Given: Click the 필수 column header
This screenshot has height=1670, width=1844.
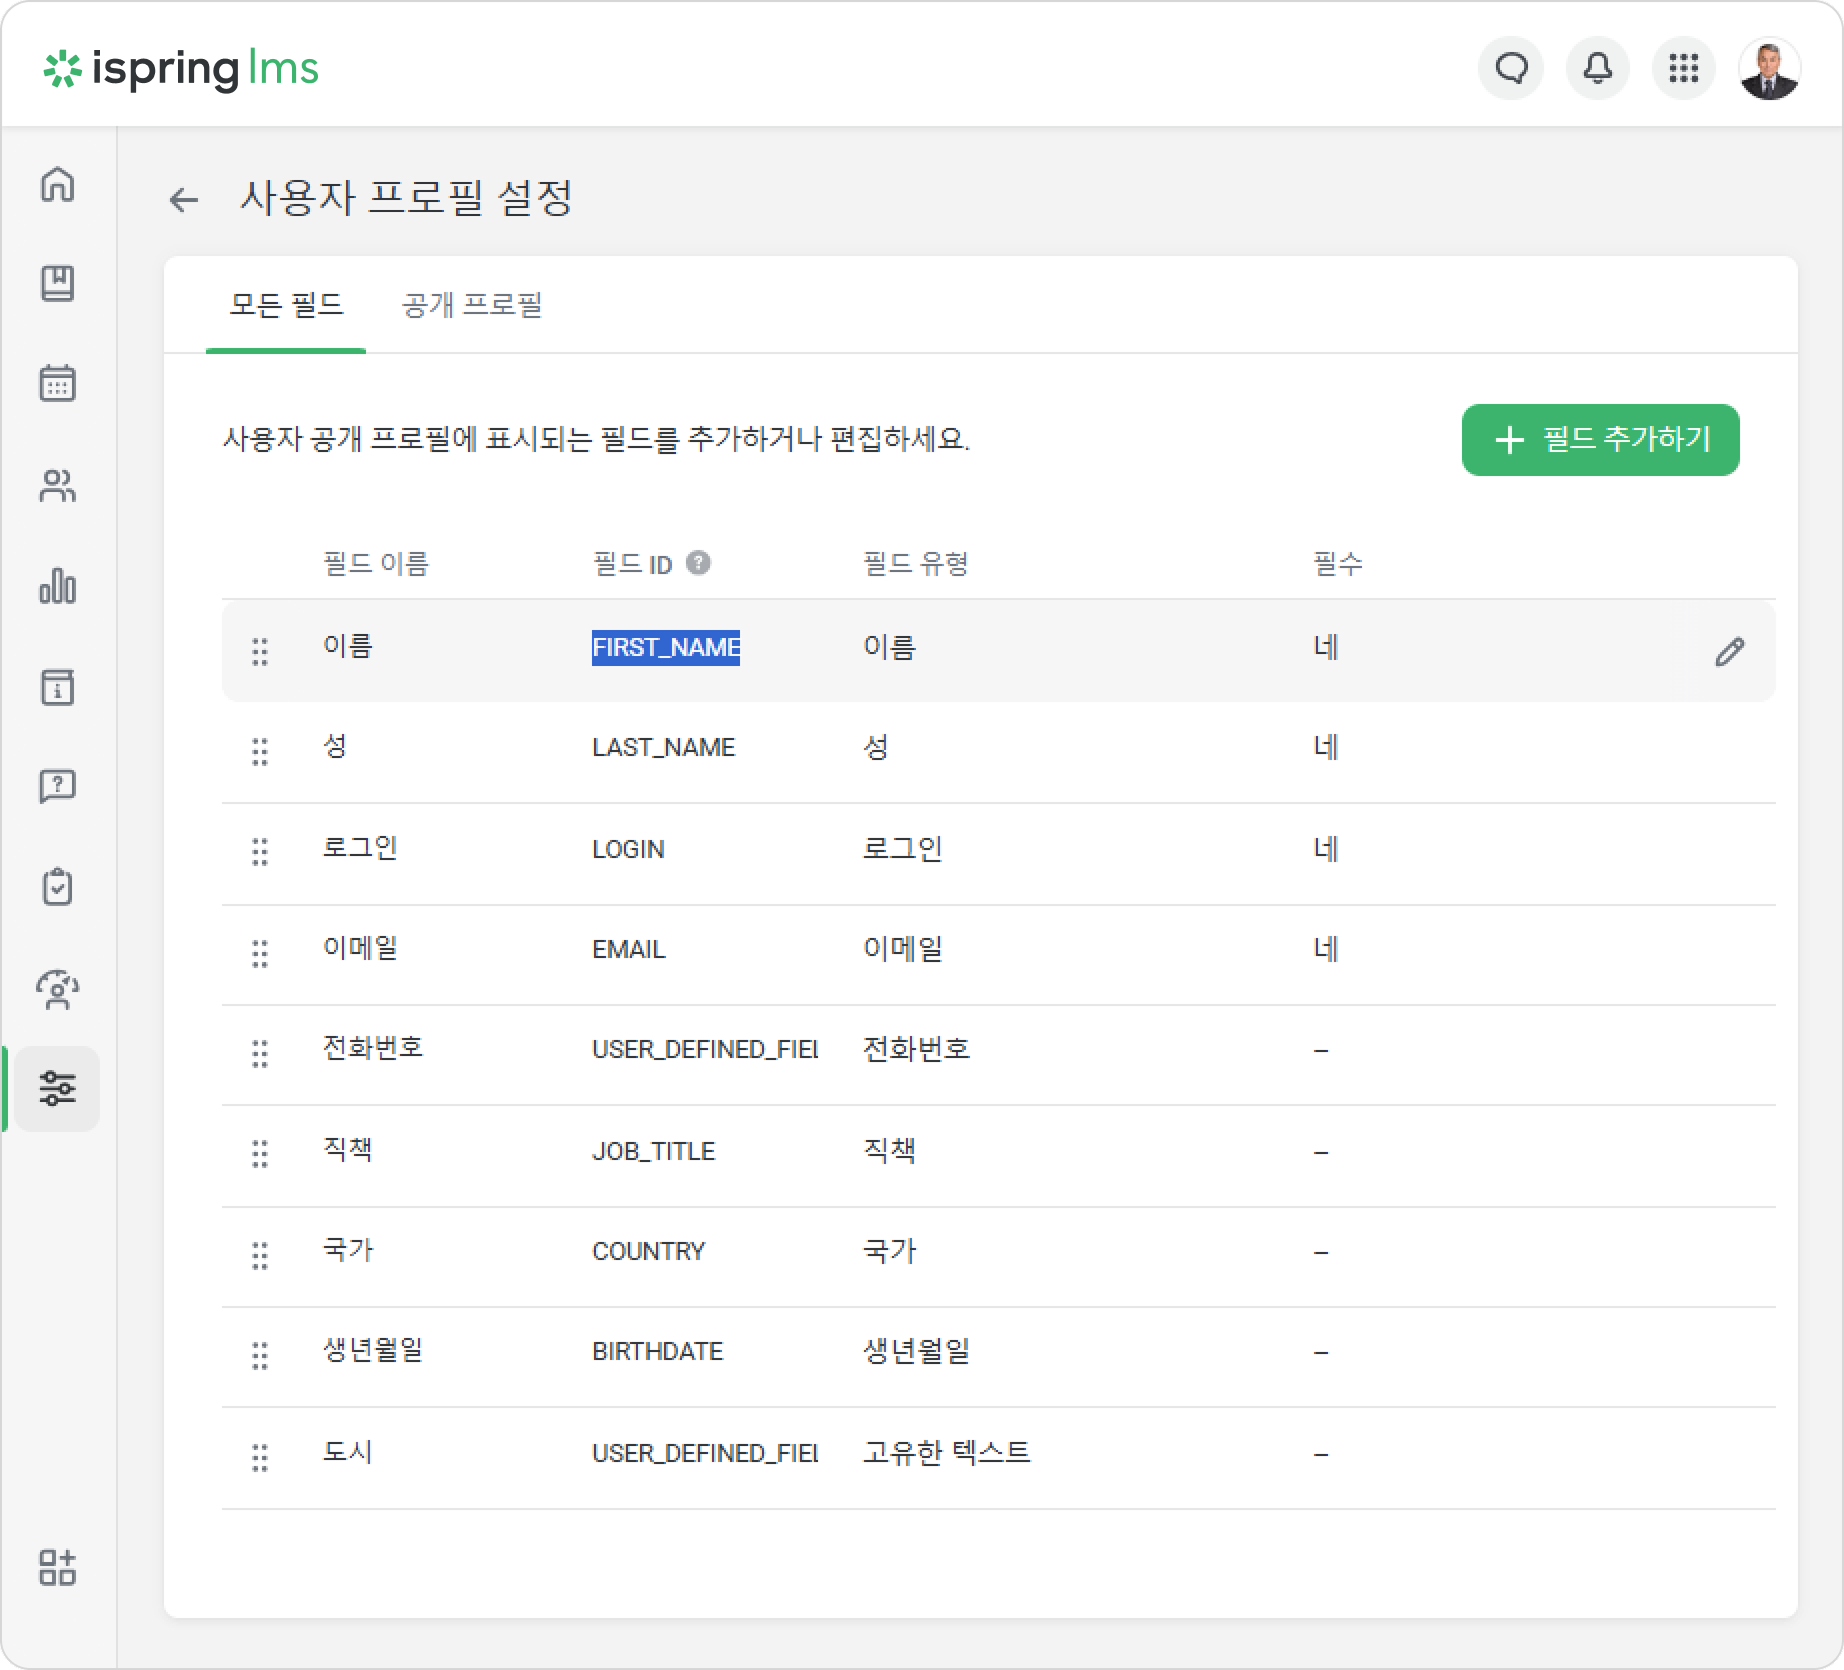Looking at the screenshot, I should (x=1338, y=564).
